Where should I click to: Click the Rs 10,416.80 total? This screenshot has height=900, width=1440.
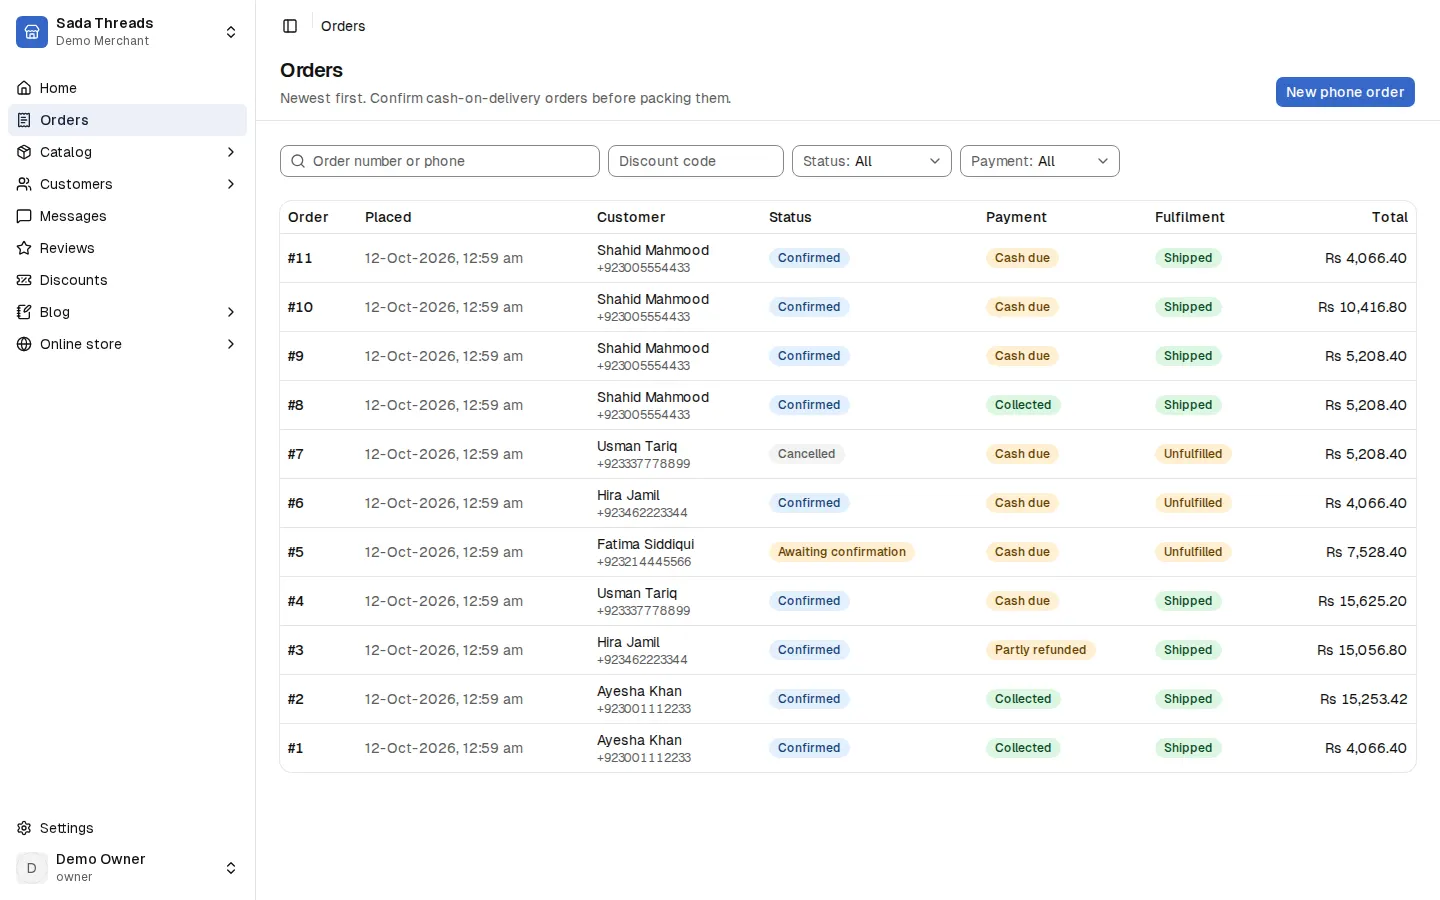(1362, 307)
